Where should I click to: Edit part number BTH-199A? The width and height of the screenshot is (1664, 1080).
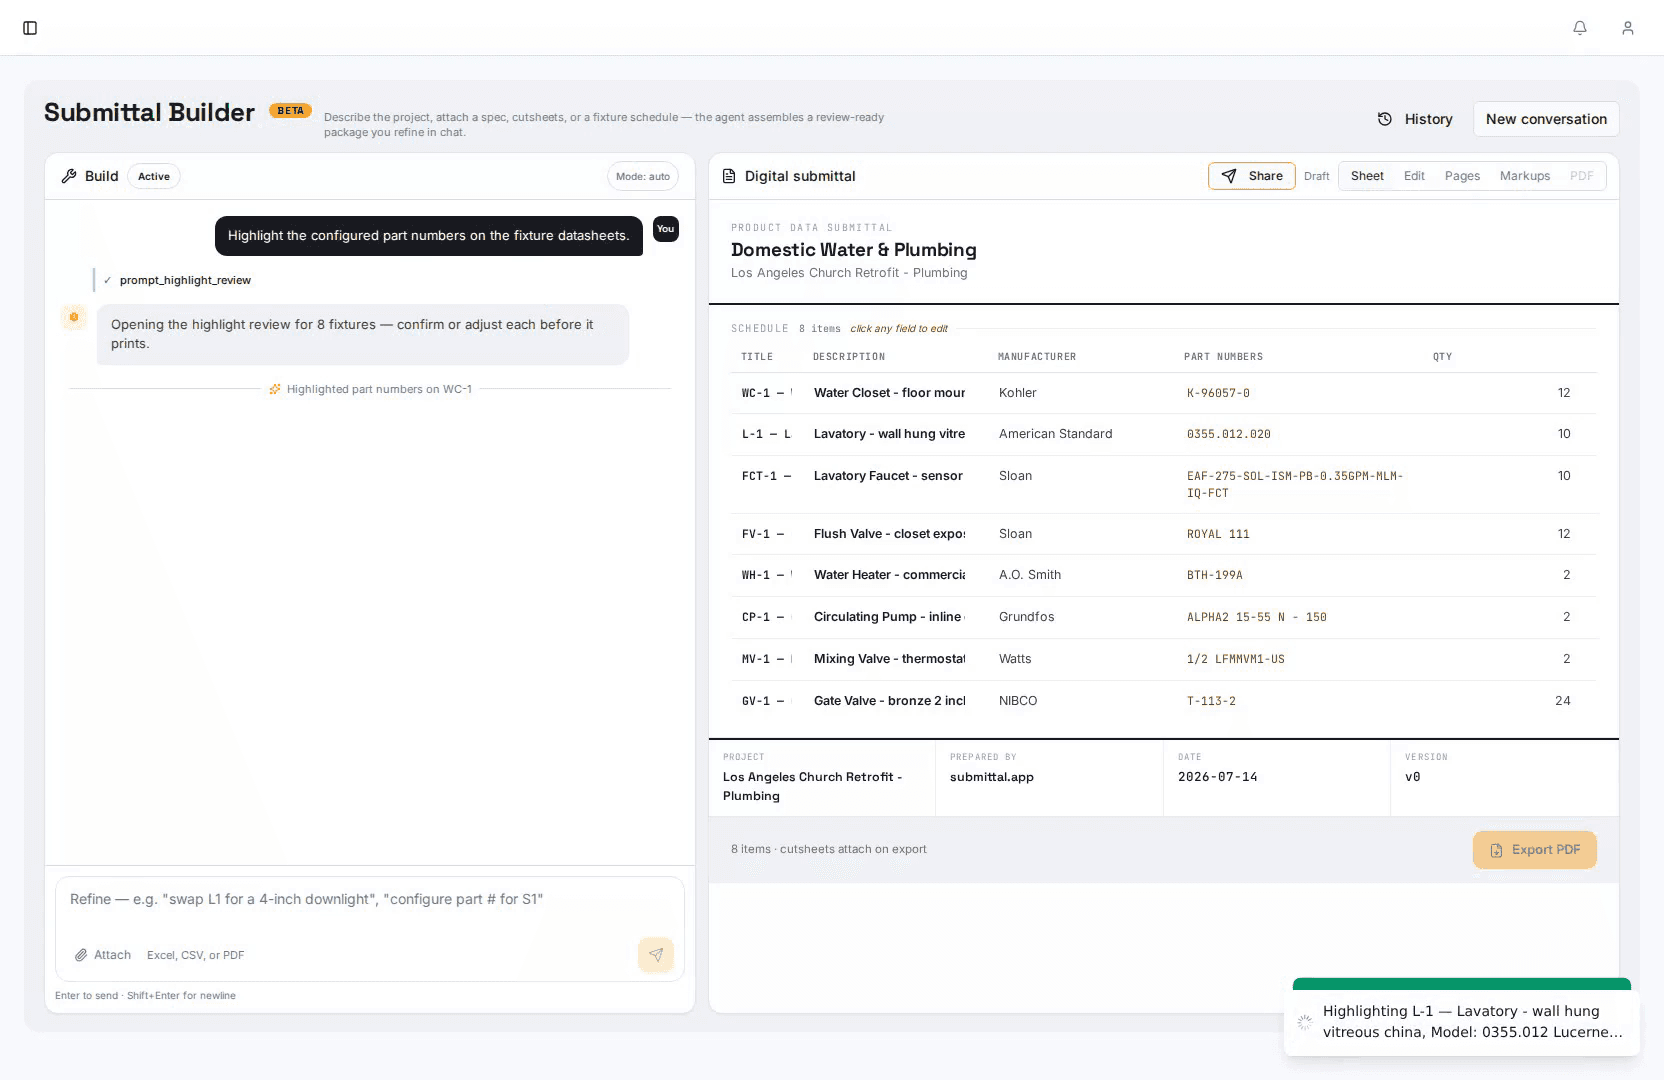point(1215,575)
